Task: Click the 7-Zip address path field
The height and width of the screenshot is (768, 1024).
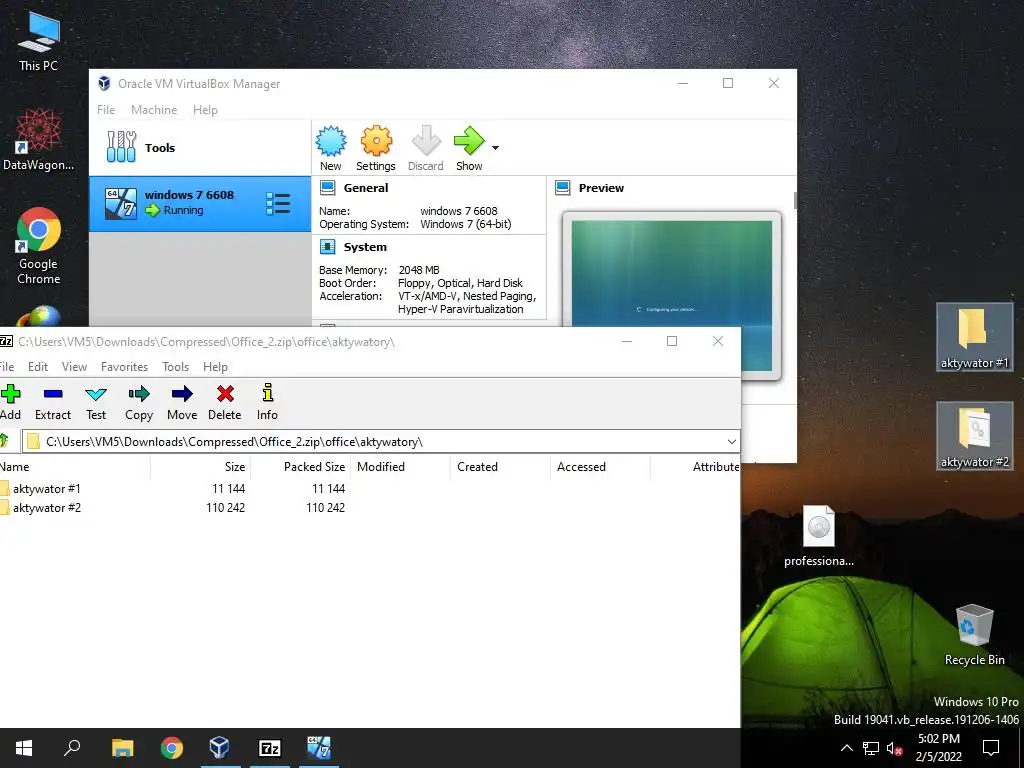Action: coord(381,441)
